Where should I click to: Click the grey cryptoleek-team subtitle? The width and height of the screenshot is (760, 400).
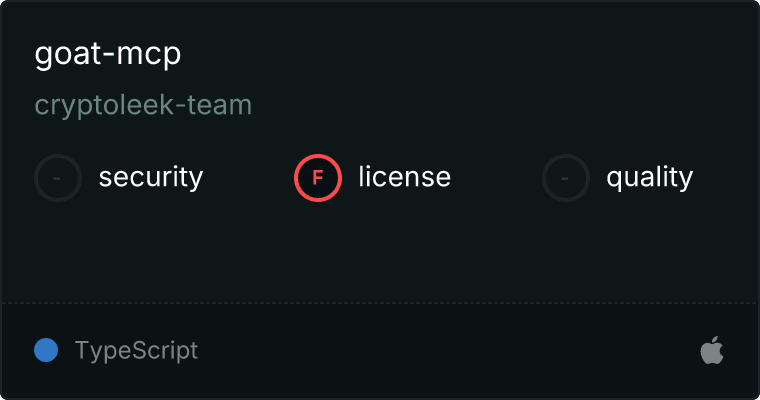click(143, 105)
